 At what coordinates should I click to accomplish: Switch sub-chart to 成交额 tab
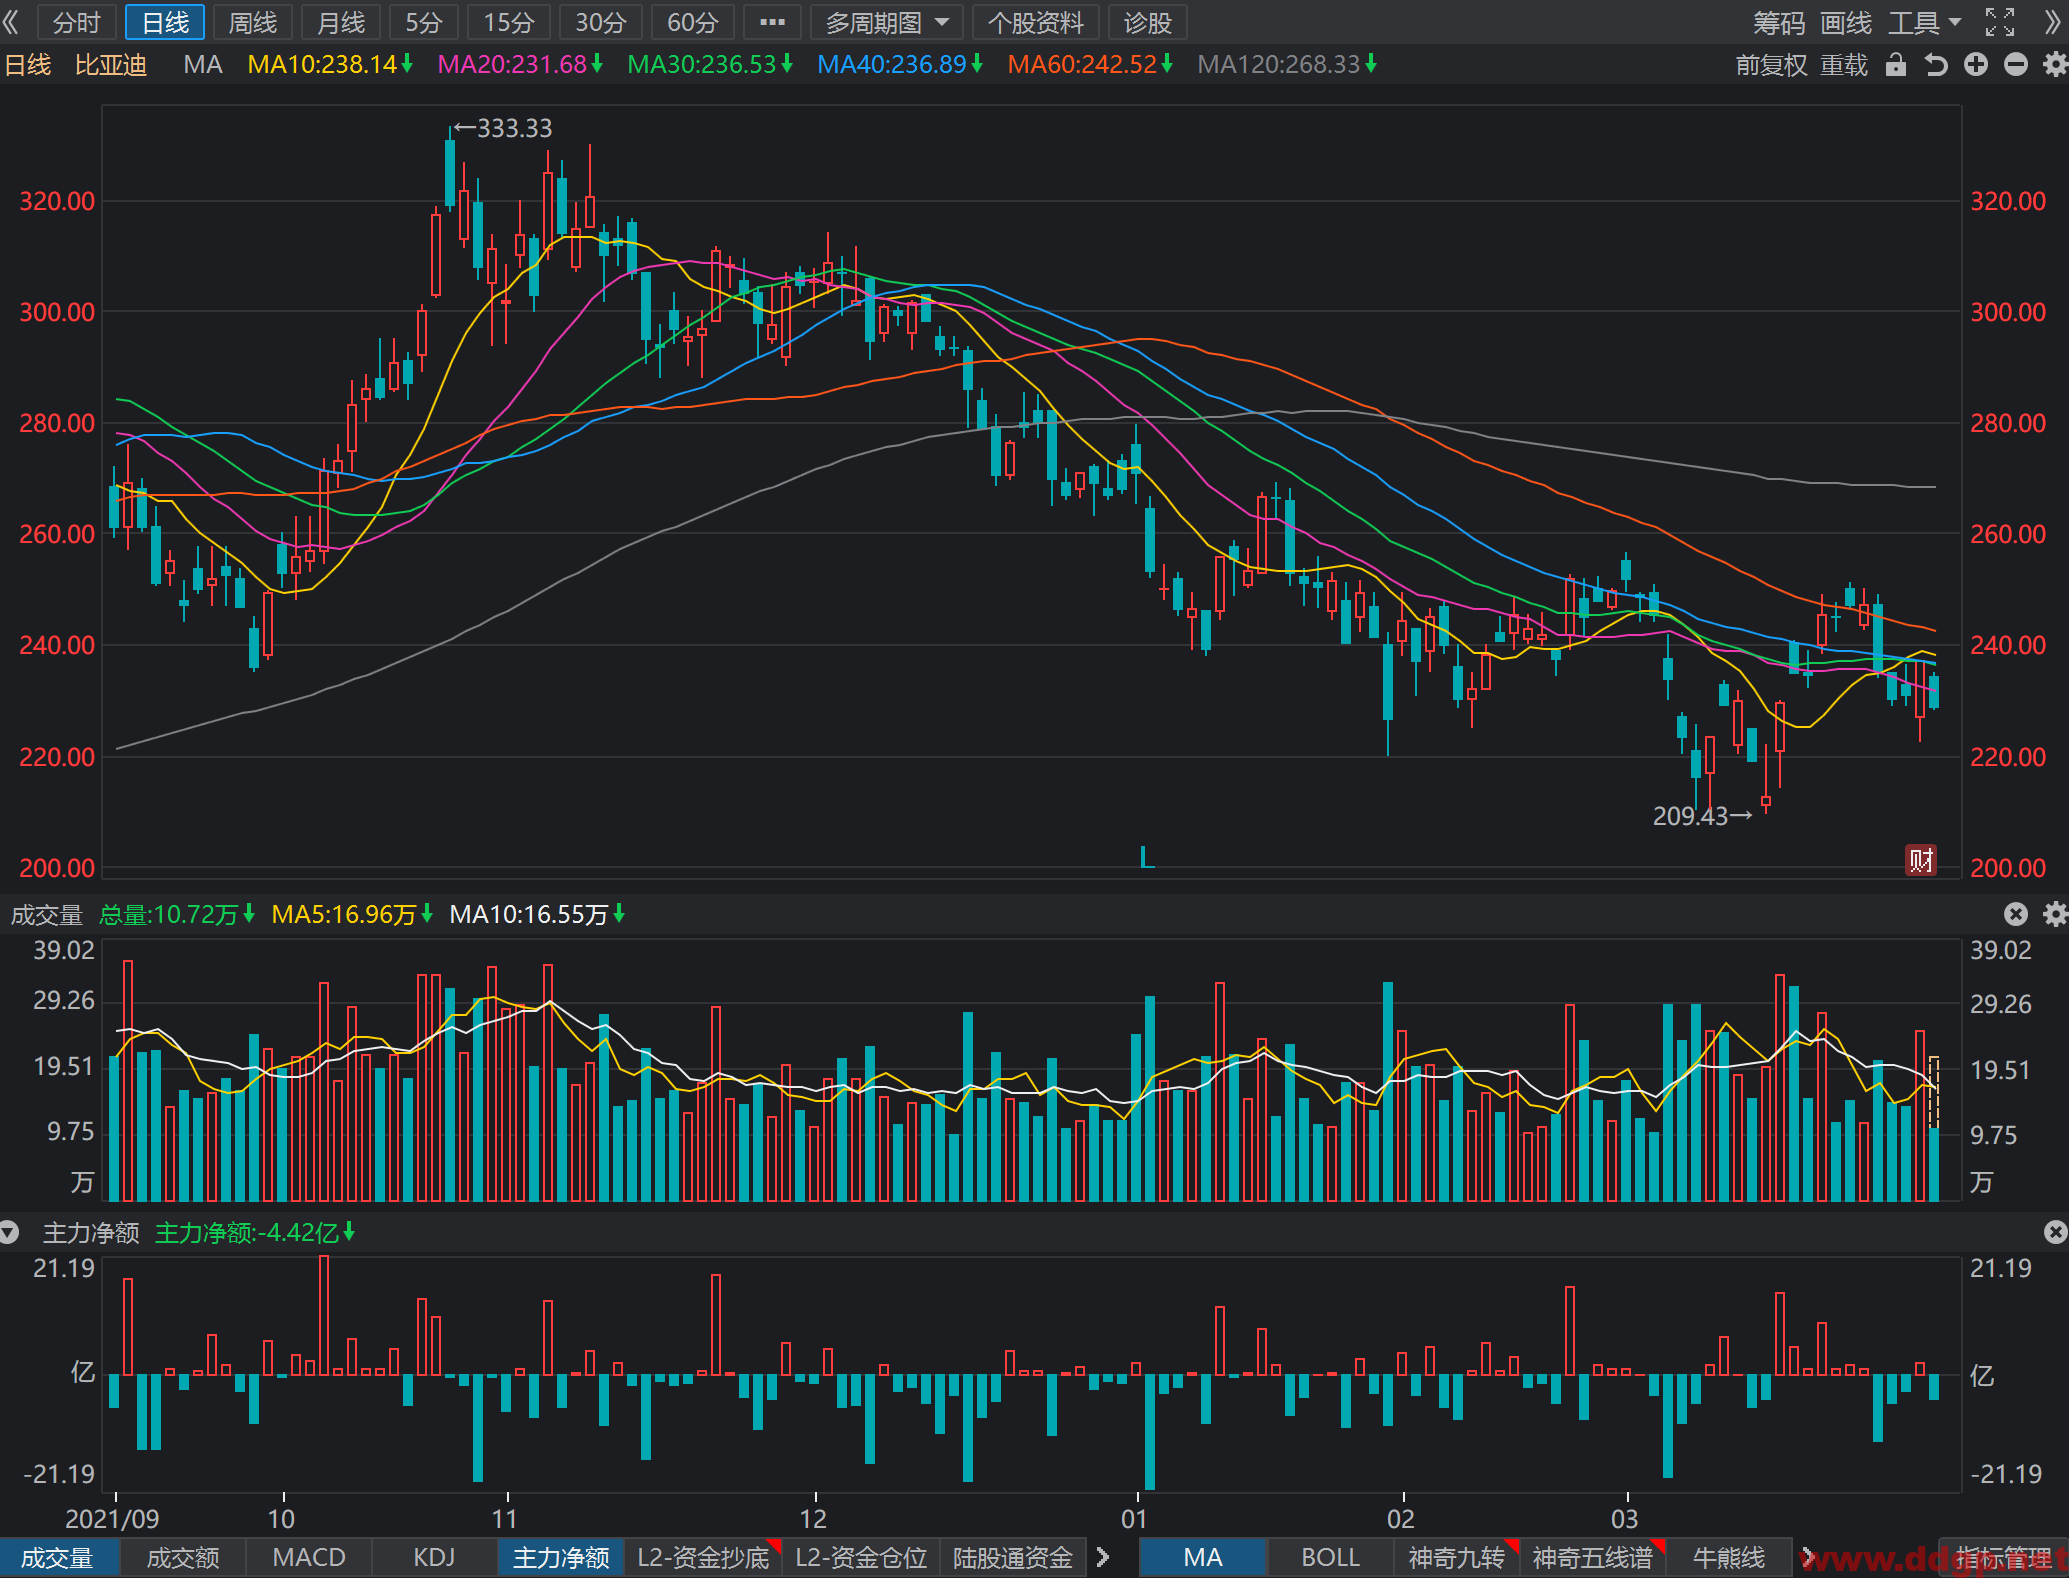(183, 1558)
